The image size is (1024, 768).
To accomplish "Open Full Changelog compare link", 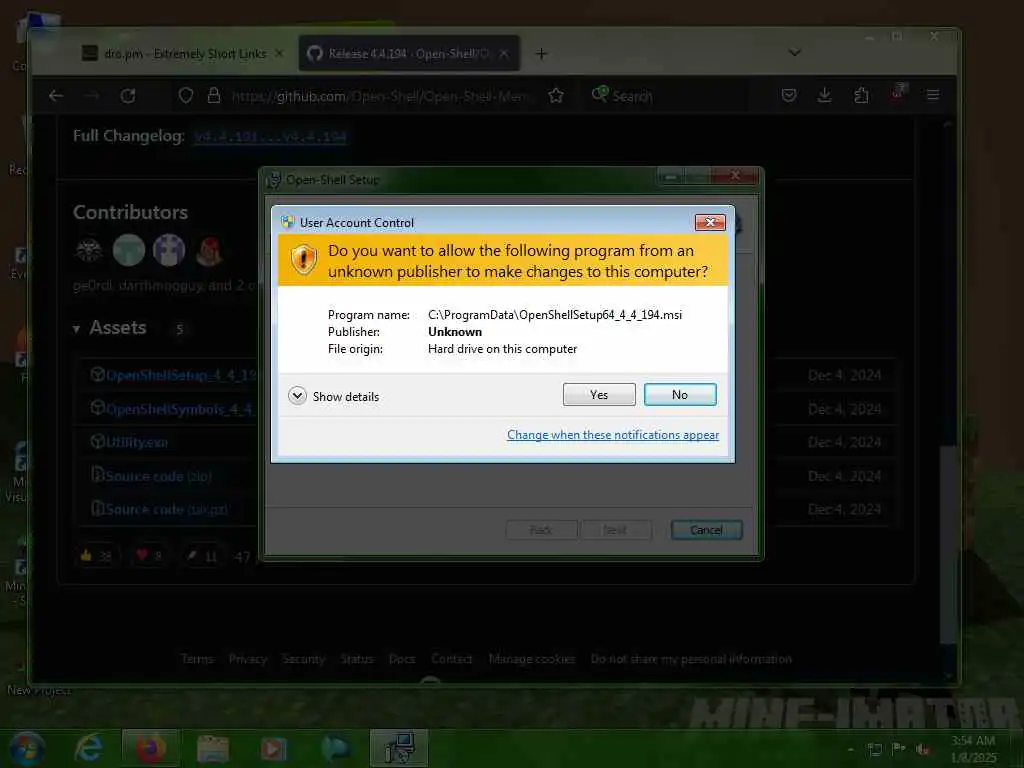I will 270,136.
